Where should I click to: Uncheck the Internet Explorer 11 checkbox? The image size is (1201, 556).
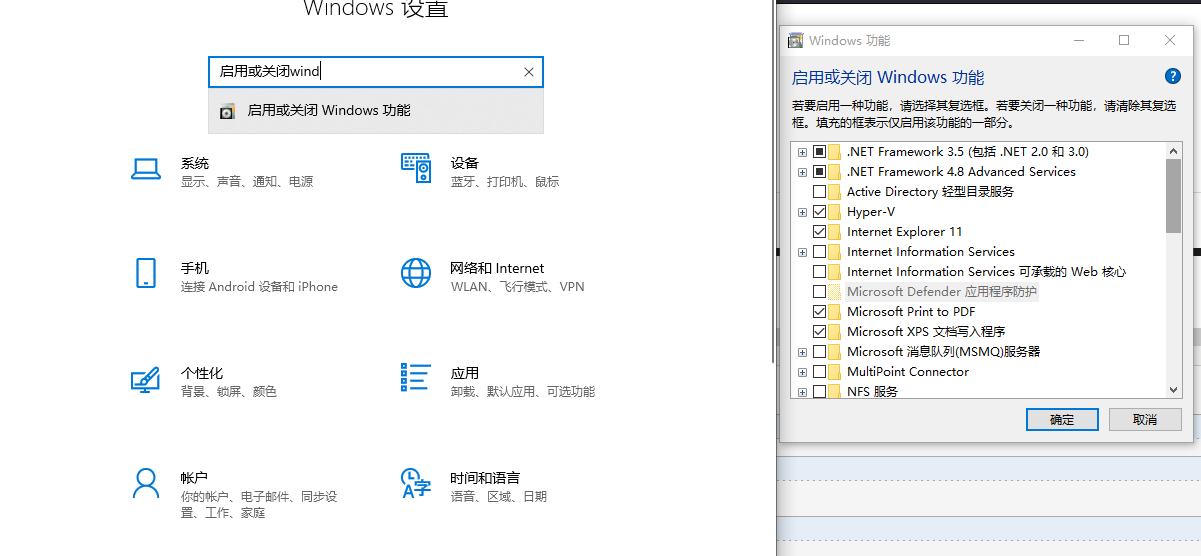pyautogui.click(x=820, y=232)
